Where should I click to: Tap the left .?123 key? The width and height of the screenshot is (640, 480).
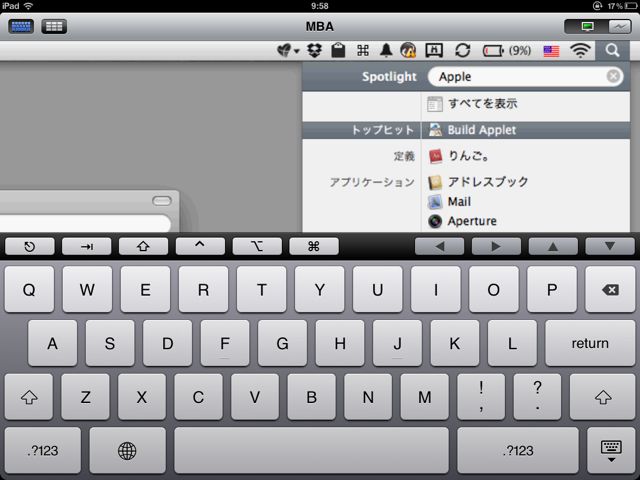pyautogui.click(x=42, y=451)
